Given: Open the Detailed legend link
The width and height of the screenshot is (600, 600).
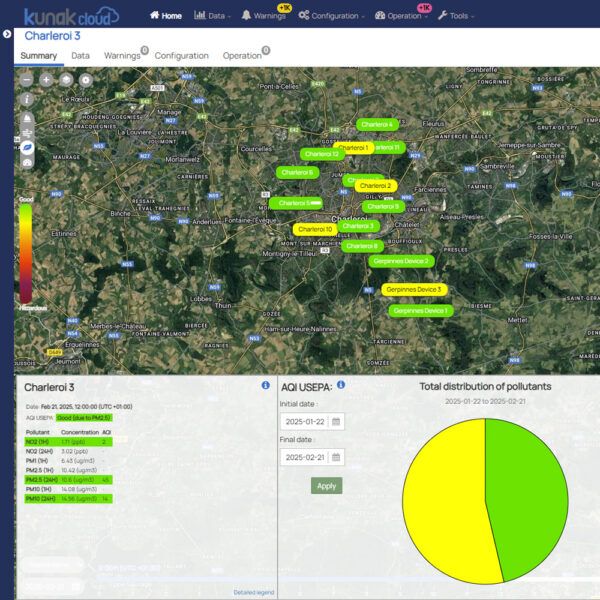Looking at the screenshot, I should [251, 592].
